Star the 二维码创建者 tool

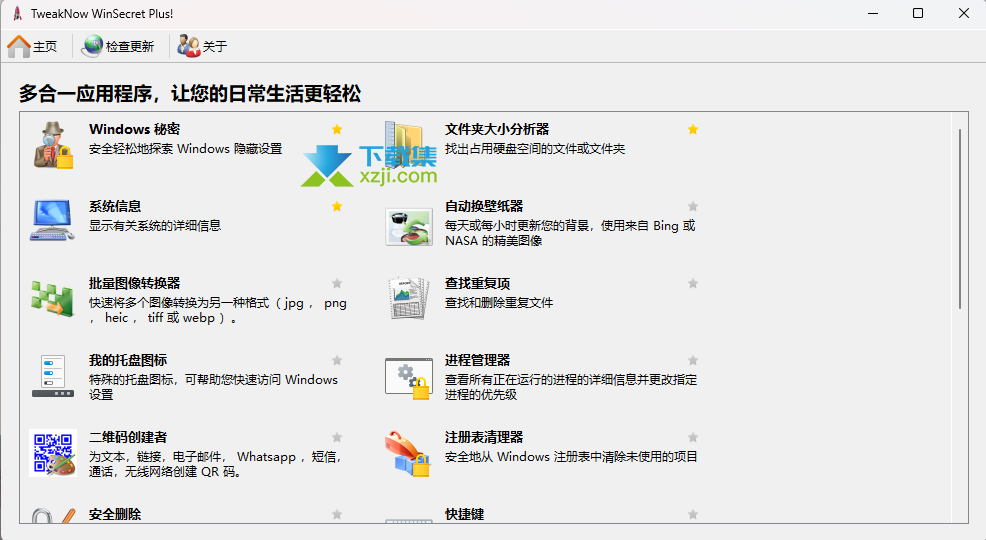[x=337, y=438]
